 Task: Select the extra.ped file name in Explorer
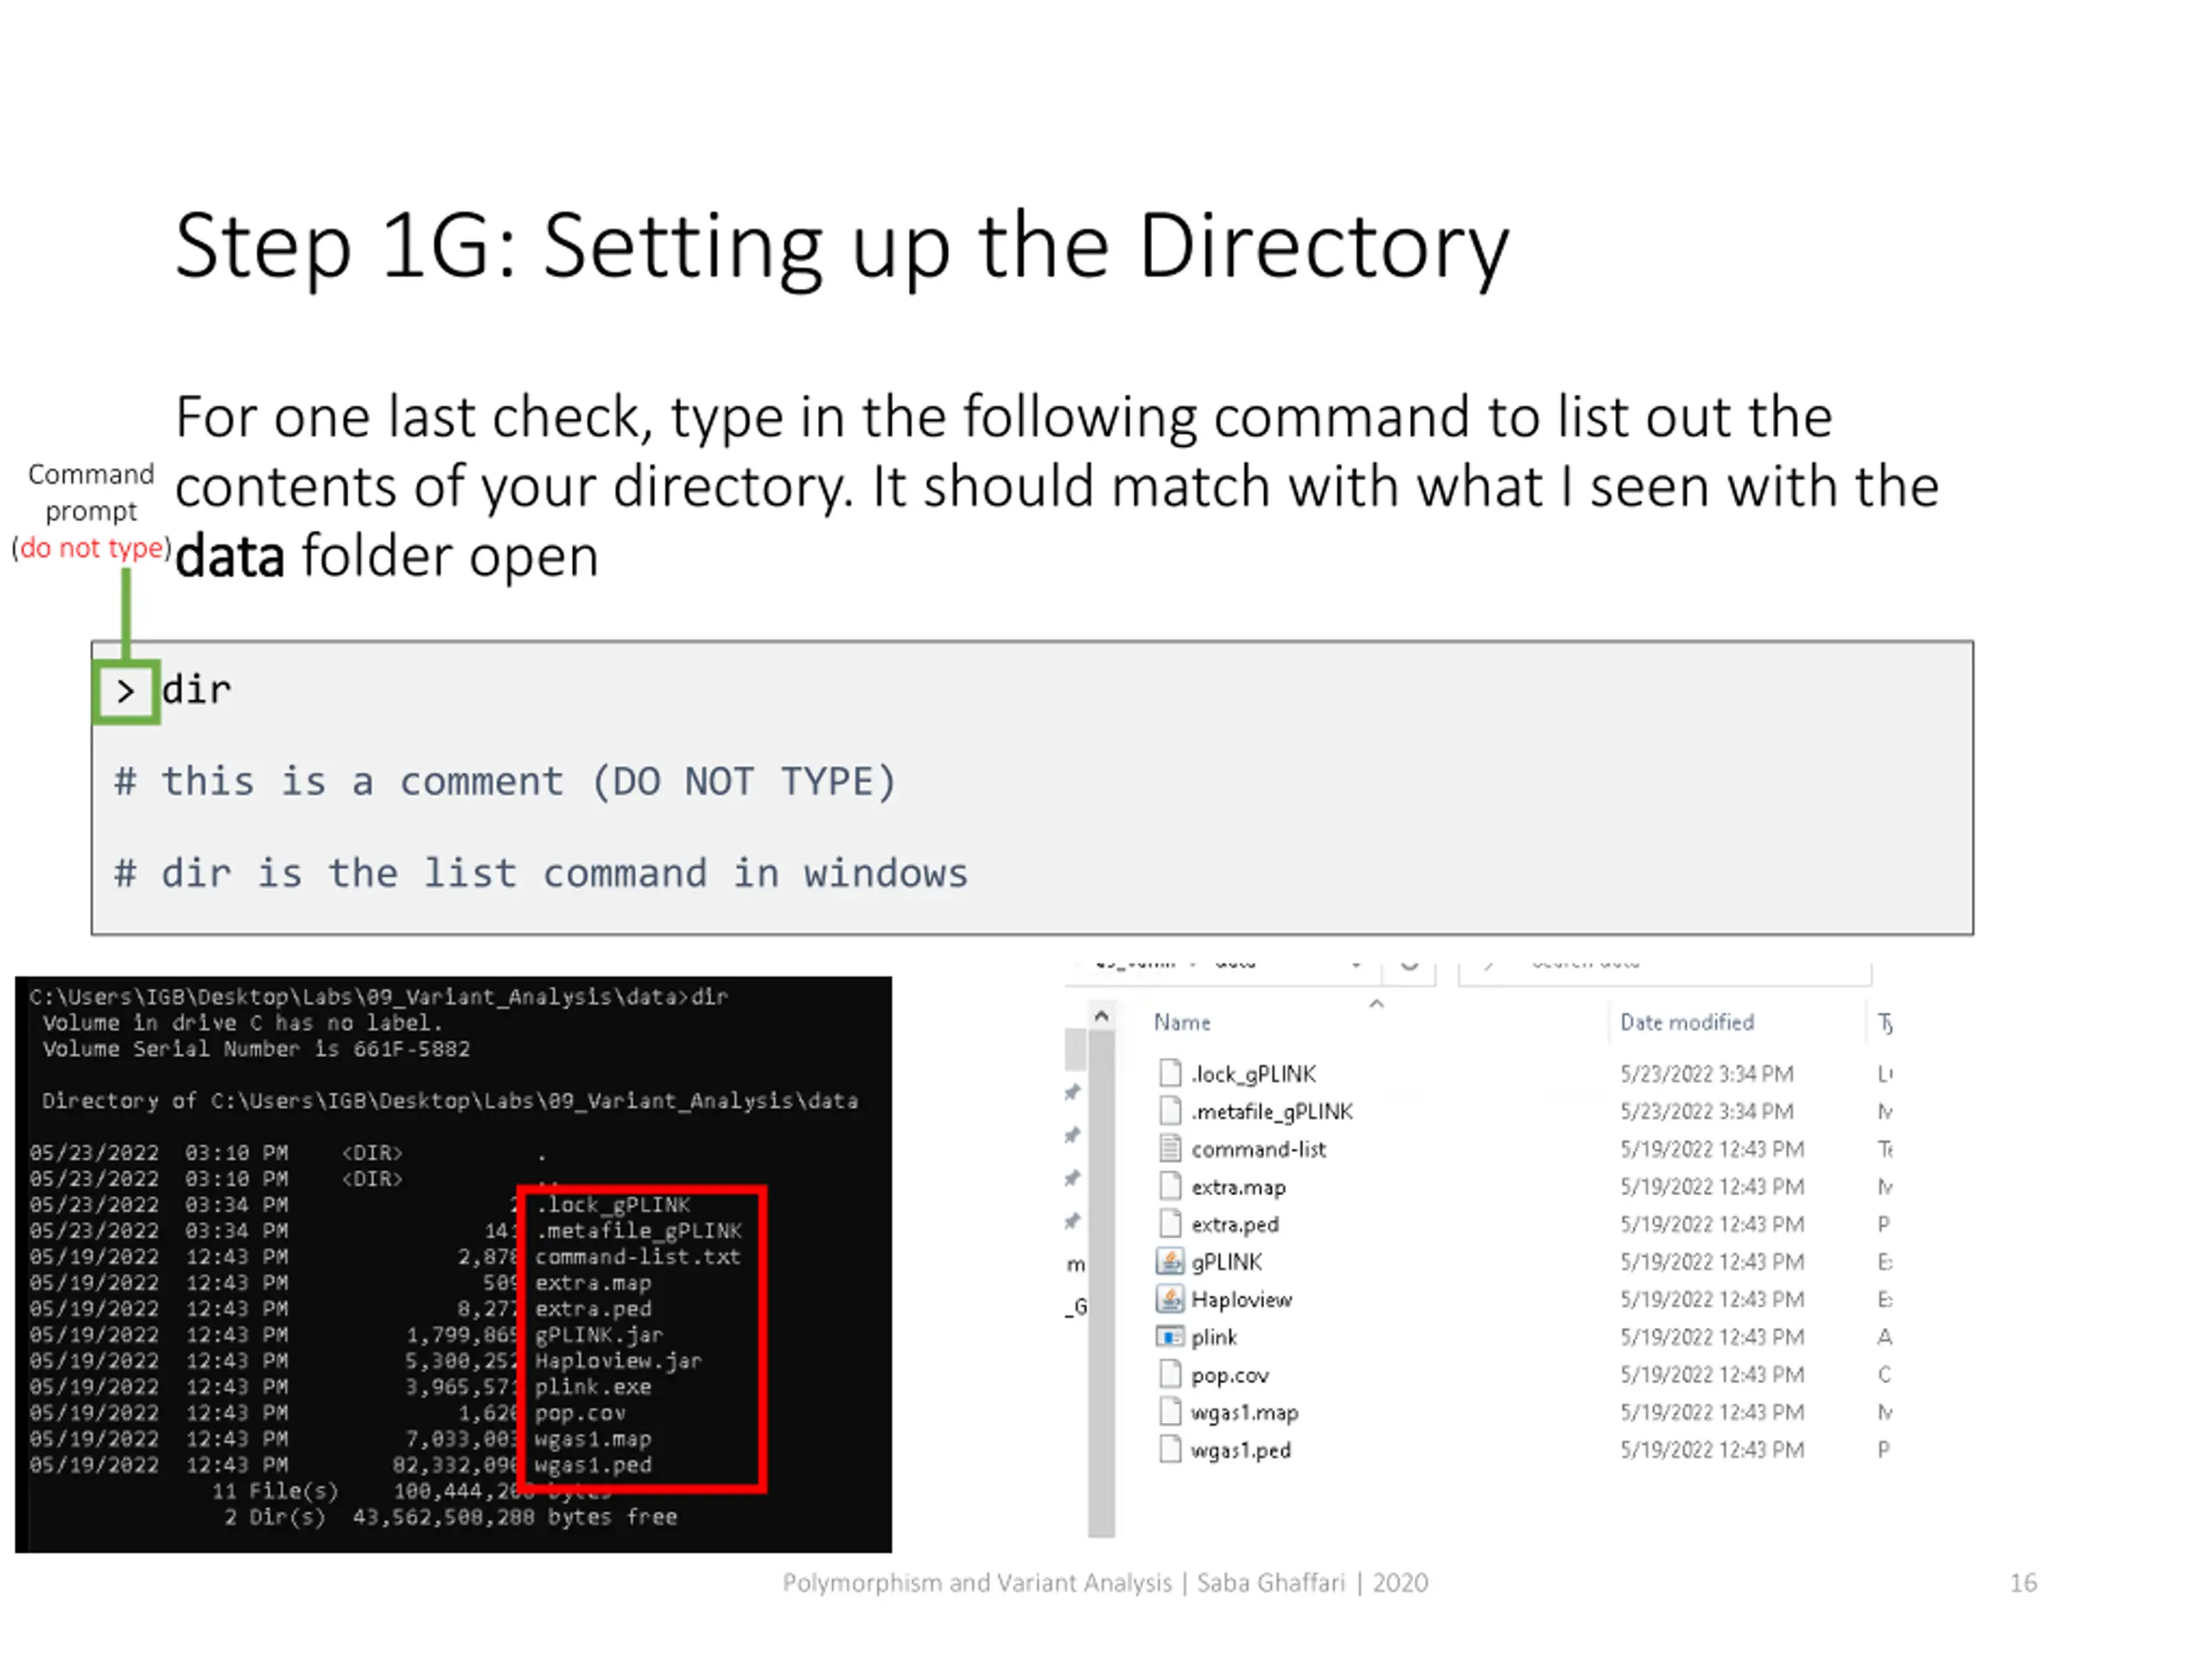[1235, 1224]
